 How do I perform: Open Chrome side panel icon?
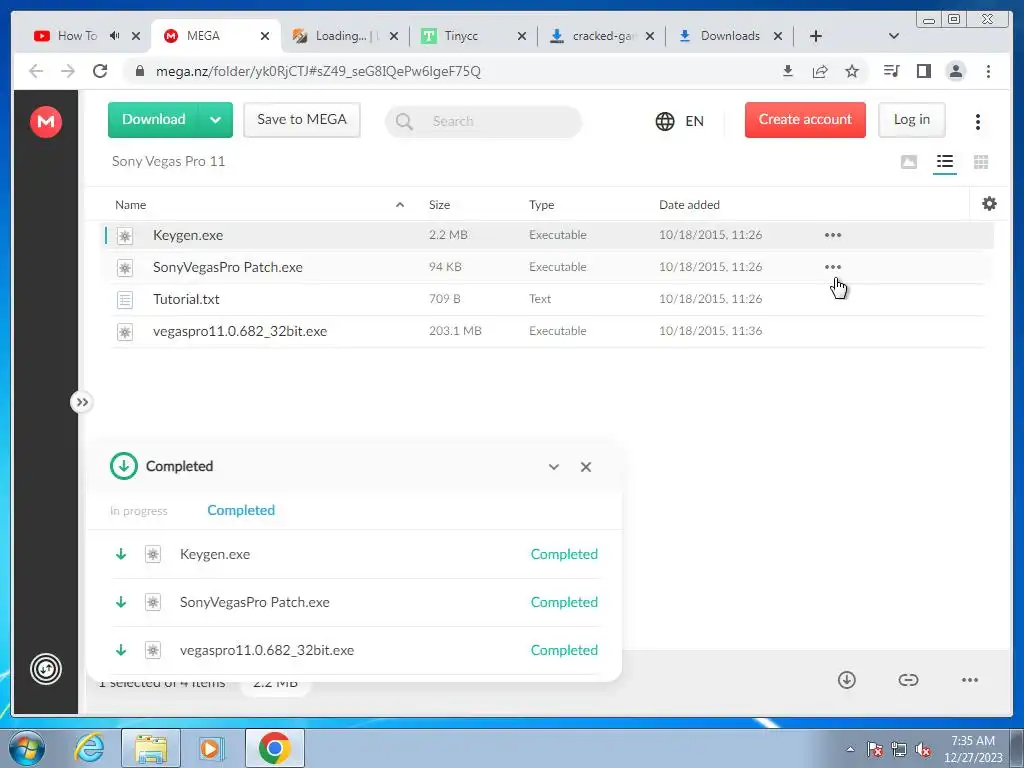tap(923, 71)
